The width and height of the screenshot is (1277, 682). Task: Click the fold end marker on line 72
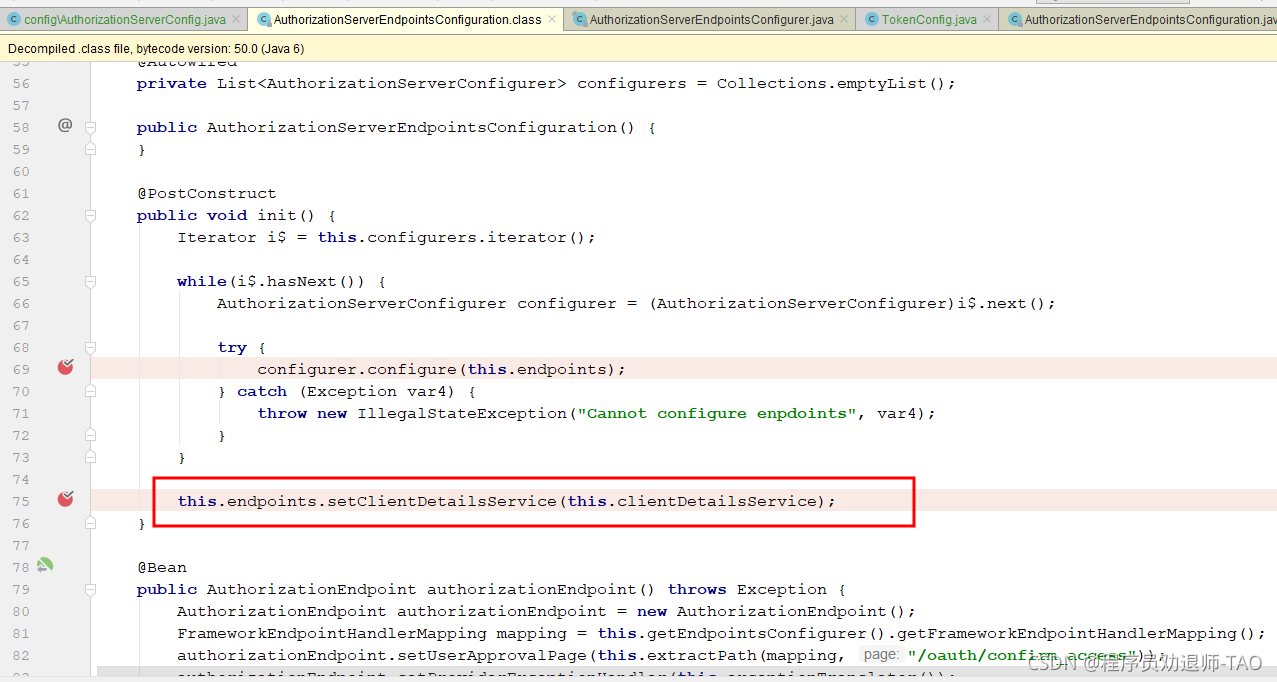click(91, 435)
